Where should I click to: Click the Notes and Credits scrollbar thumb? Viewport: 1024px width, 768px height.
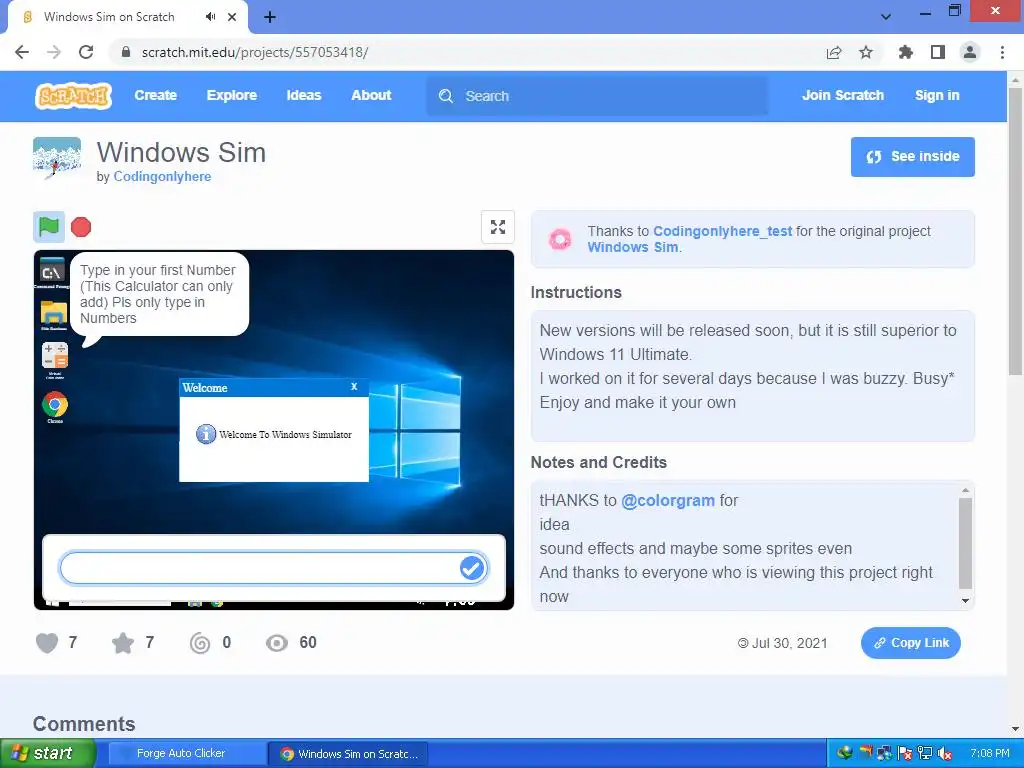tap(965, 544)
